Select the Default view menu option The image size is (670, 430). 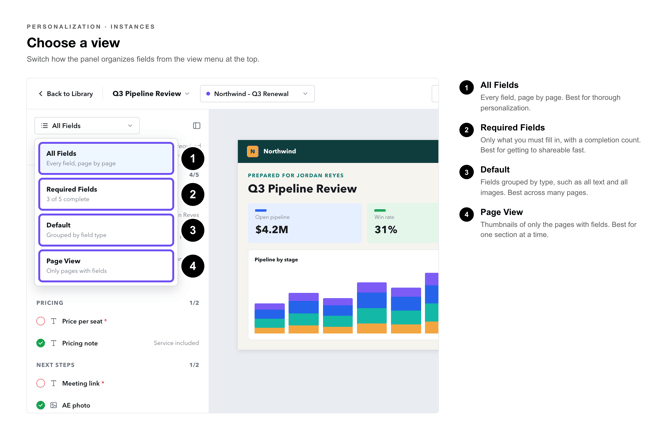[106, 230]
